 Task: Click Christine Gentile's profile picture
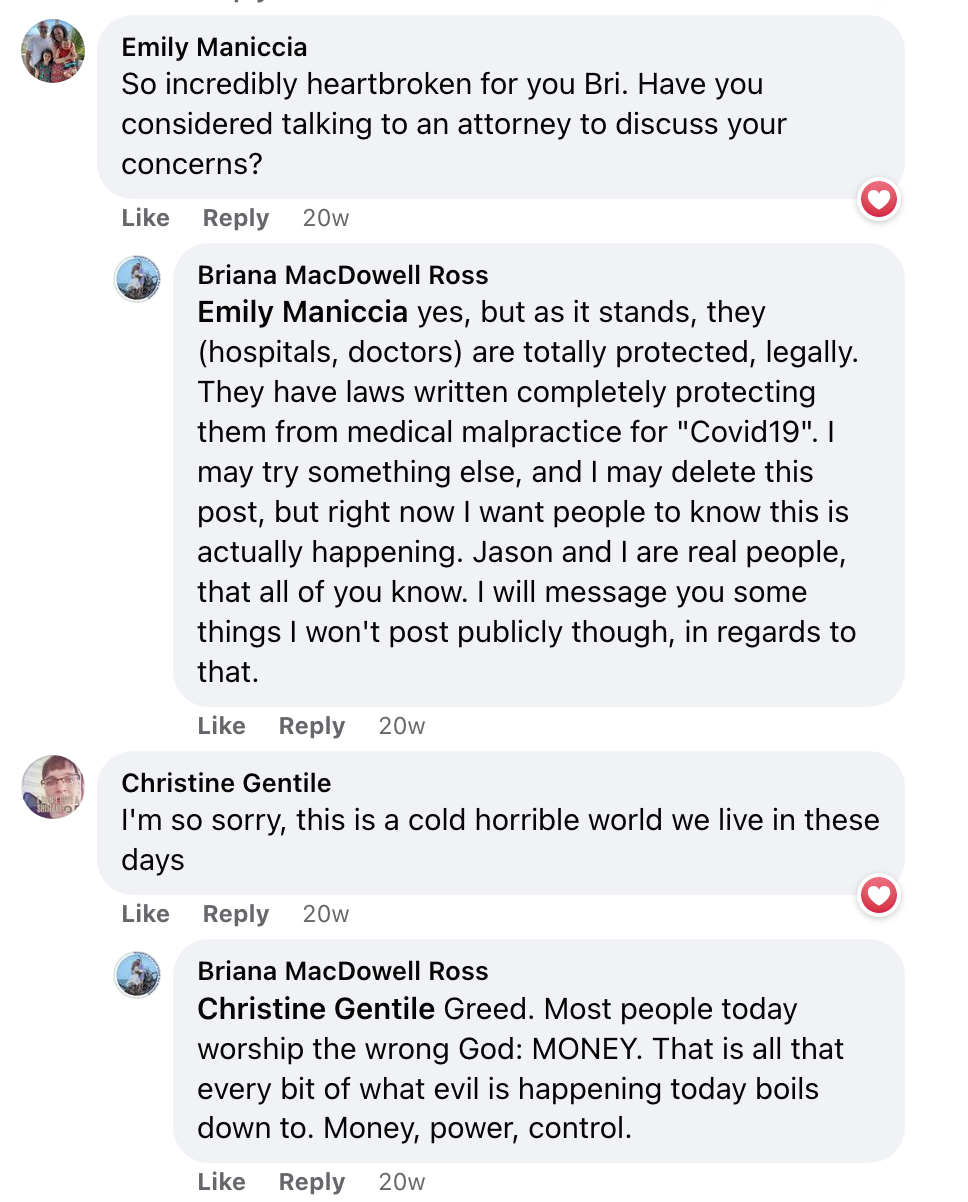(x=53, y=787)
